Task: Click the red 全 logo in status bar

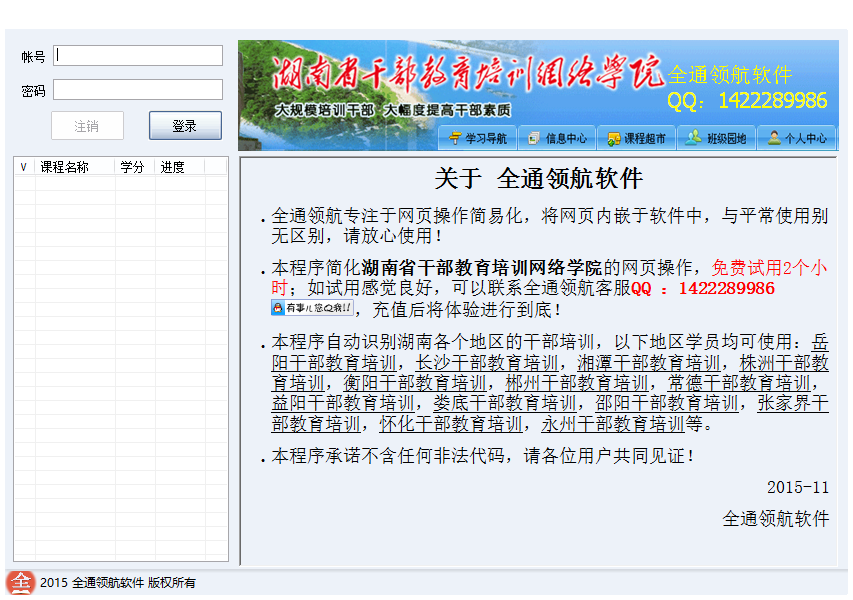Action: 21,582
